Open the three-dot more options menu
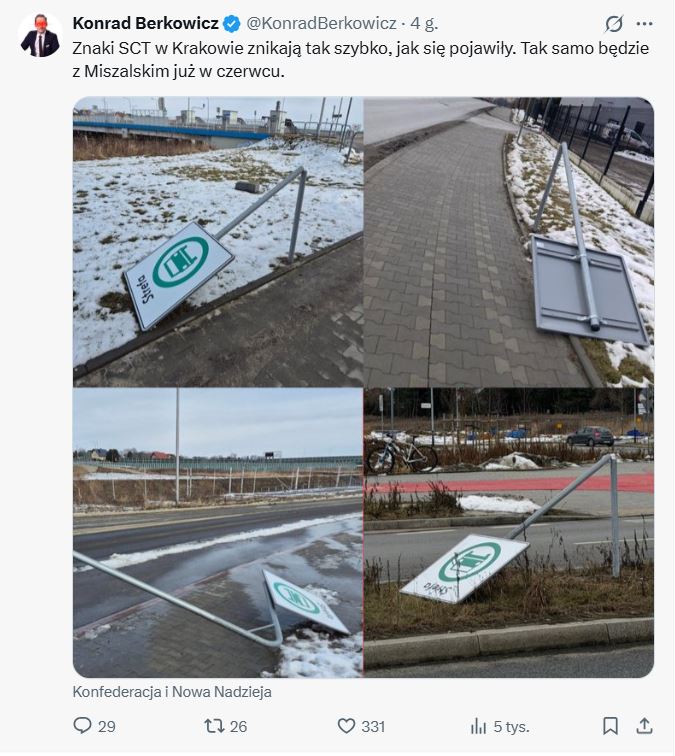 pyautogui.click(x=645, y=23)
